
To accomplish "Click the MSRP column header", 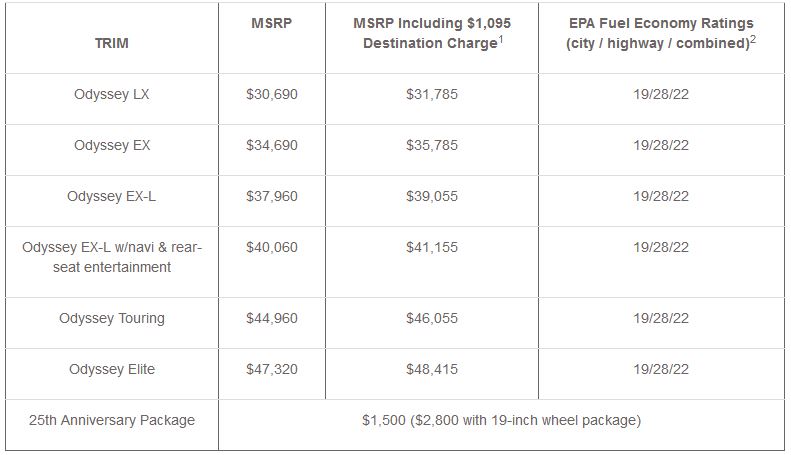I will coord(272,23).
